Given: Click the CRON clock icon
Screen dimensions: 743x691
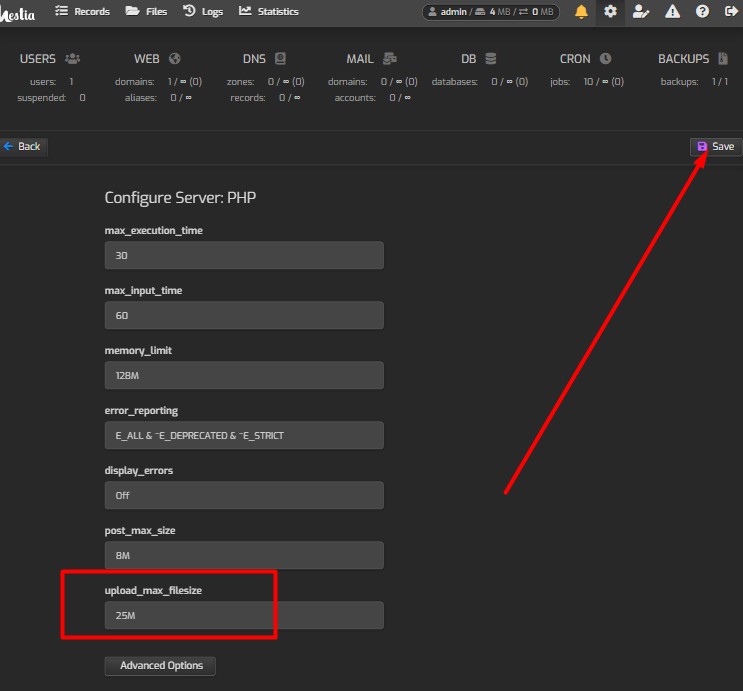Looking at the screenshot, I should pos(605,59).
